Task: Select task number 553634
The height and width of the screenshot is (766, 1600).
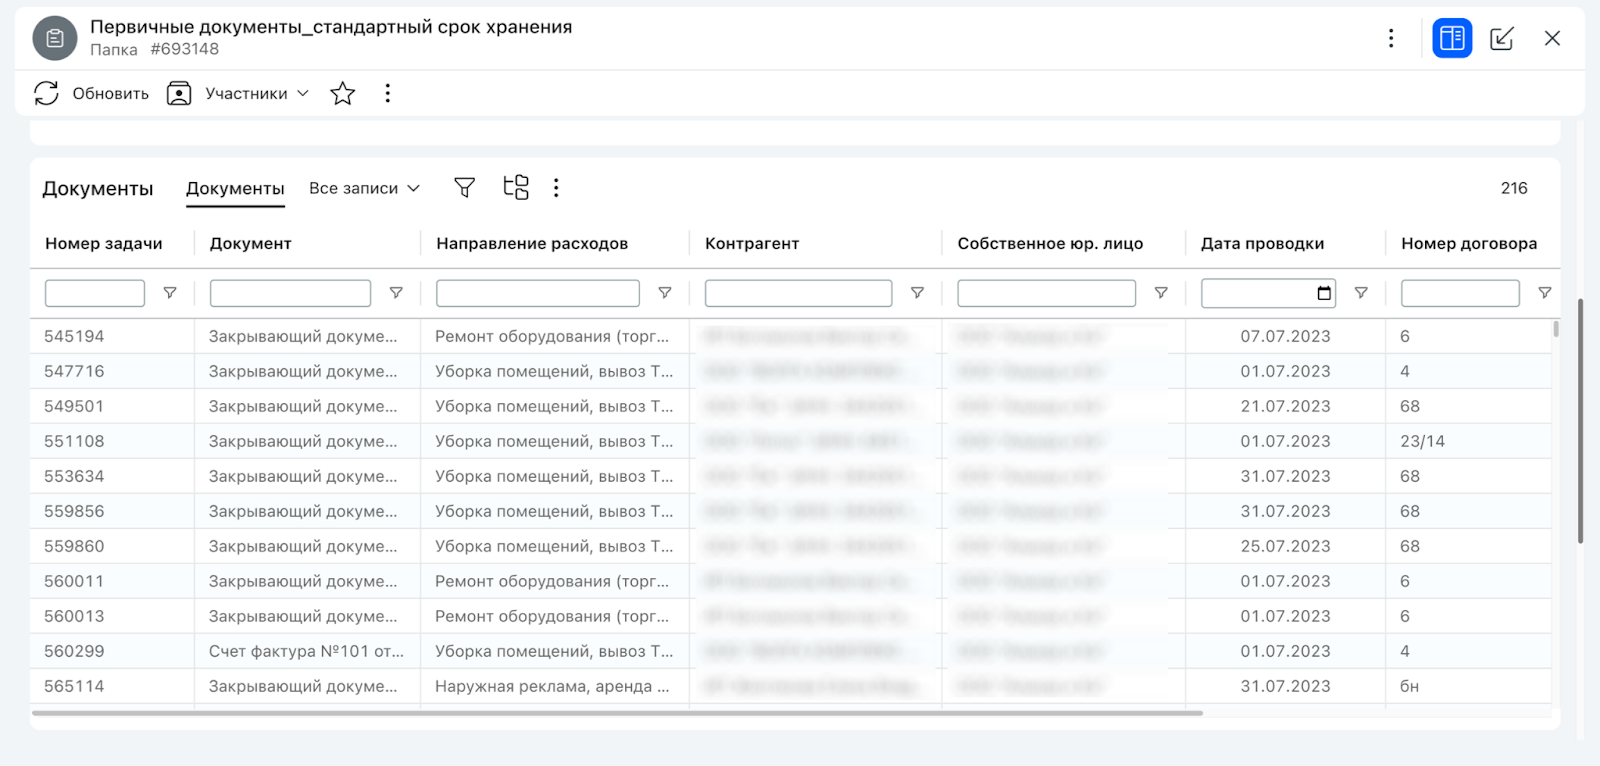Action: 74,476
